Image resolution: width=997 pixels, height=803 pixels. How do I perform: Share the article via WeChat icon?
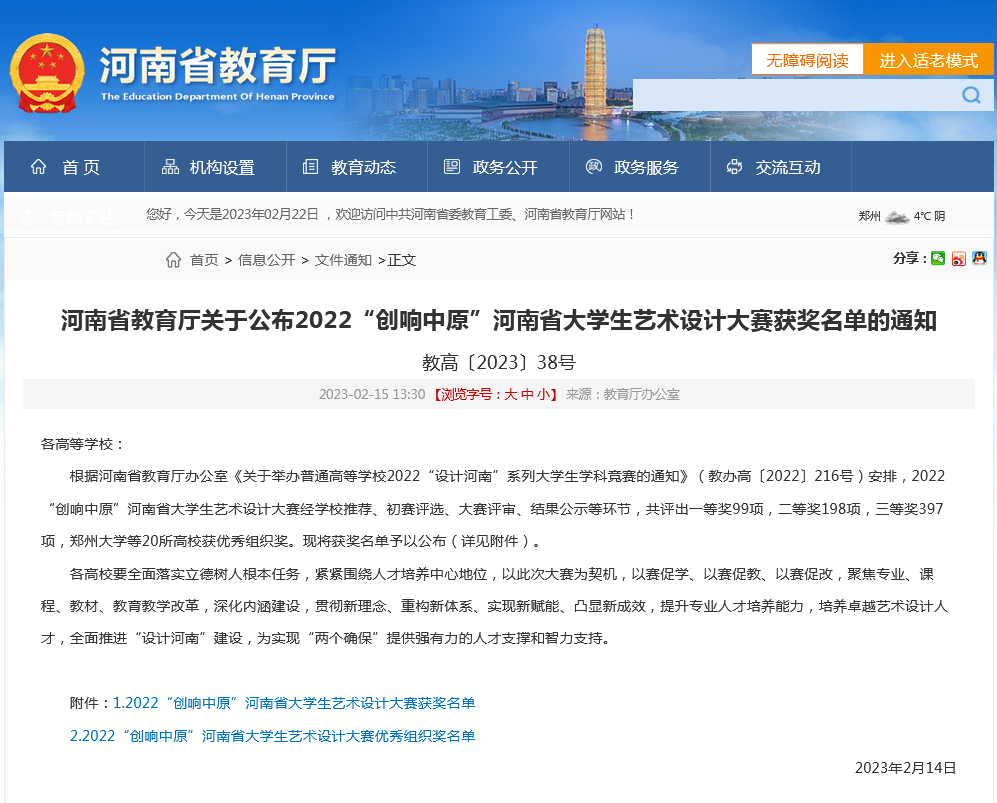937,258
